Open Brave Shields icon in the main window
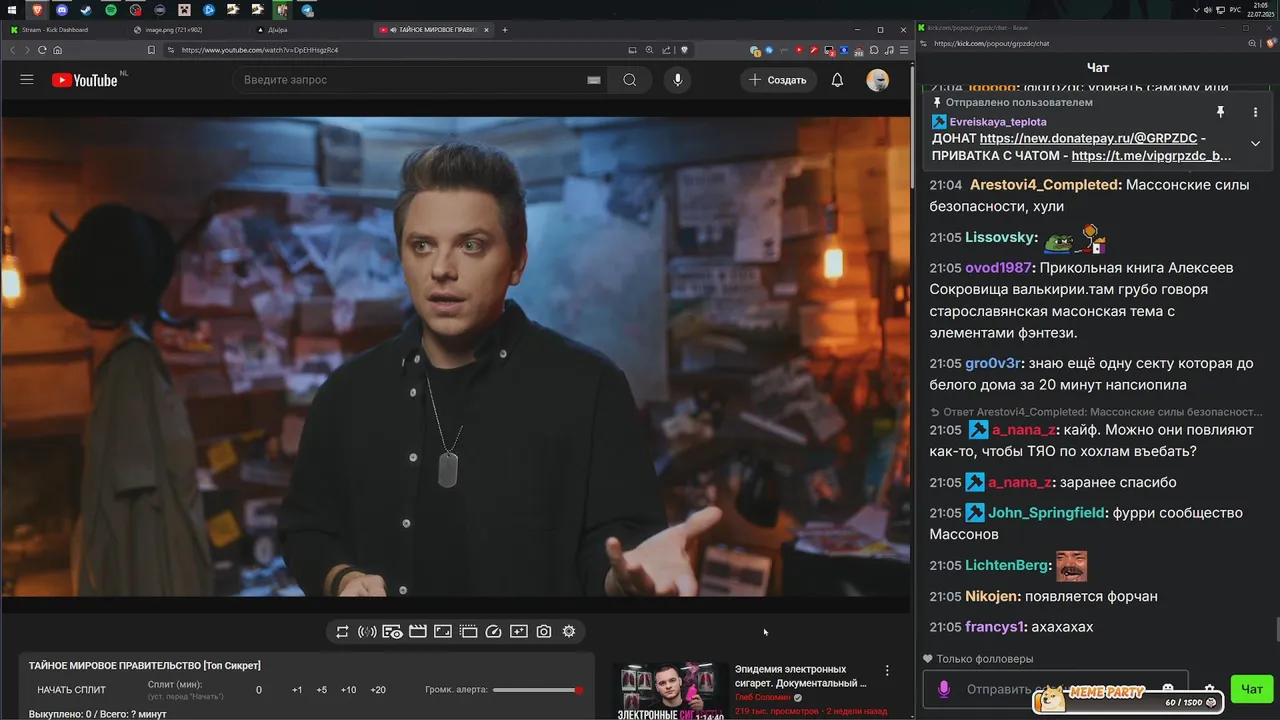 (x=685, y=50)
